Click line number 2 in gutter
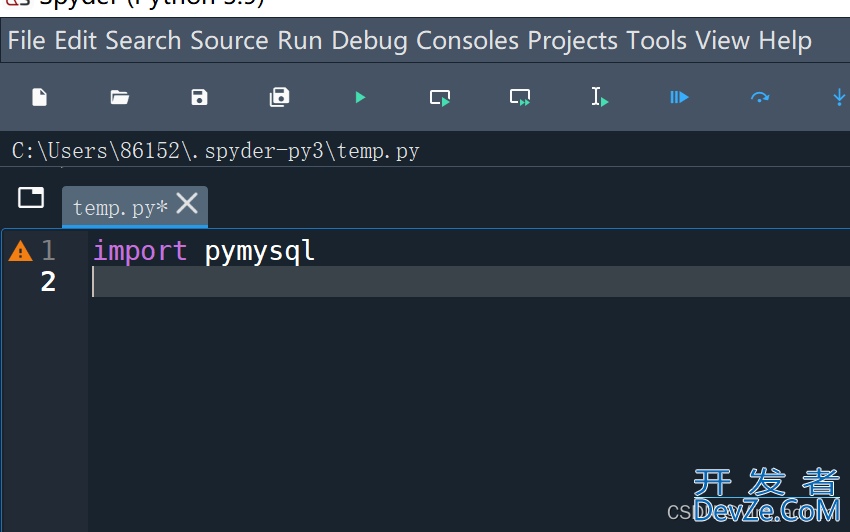The height and width of the screenshot is (532, 850). coord(48,282)
